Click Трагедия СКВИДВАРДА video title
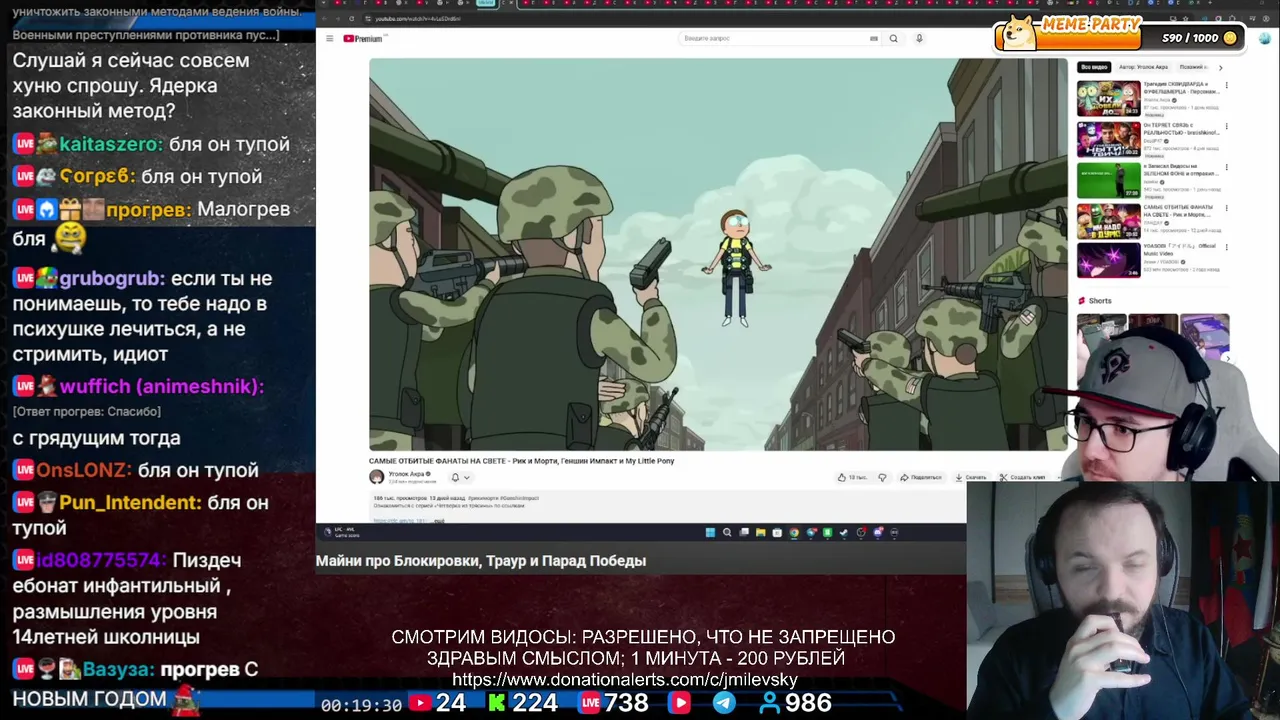The height and width of the screenshot is (720, 1280). pos(1182,88)
